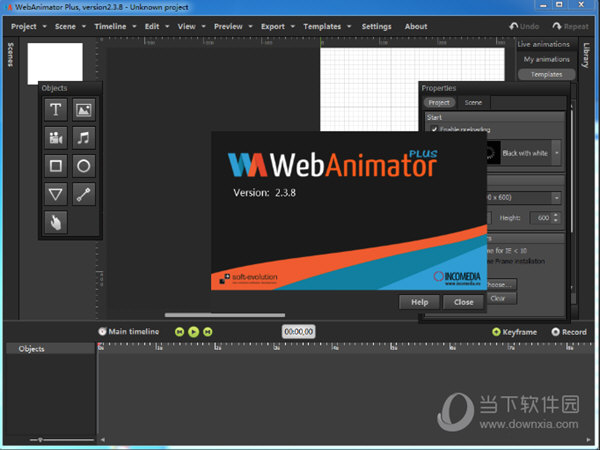Click the 00:00.00 timecode field
The image size is (600, 450).
(x=298, y=331)
